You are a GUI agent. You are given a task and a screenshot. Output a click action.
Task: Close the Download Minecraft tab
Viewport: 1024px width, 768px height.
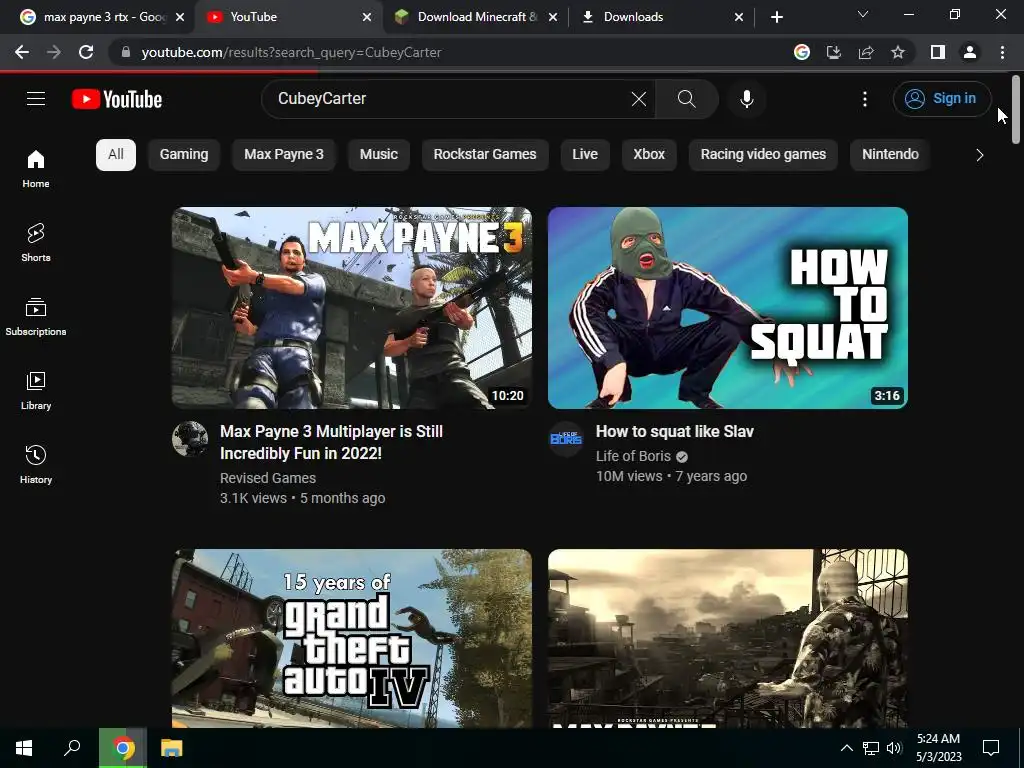553,17
